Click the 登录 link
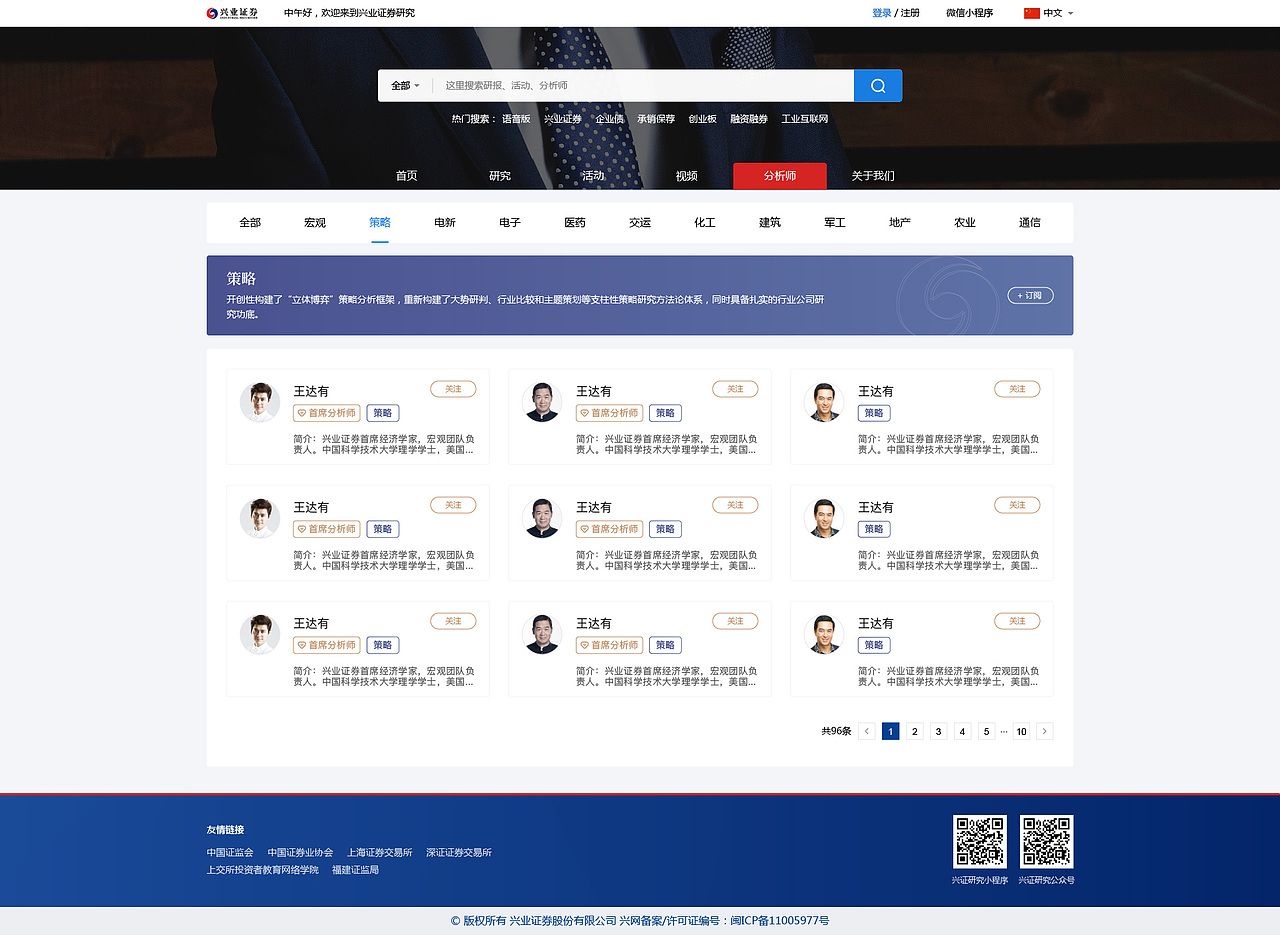Viewport: 1280px width, 935px height. click(881, 13)
